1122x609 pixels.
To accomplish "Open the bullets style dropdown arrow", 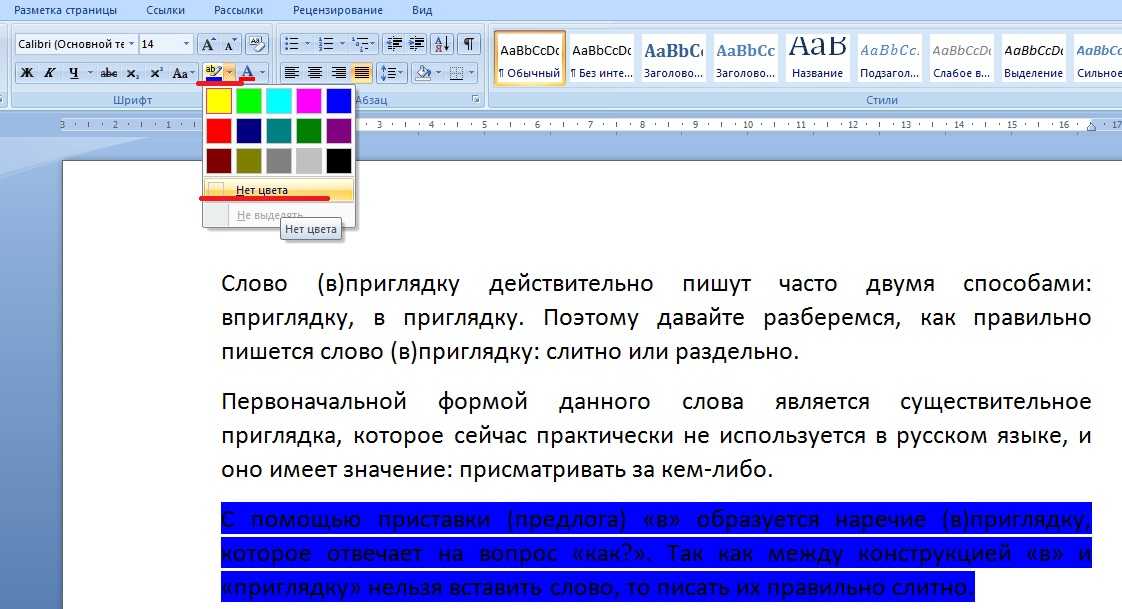I will 308,44.
